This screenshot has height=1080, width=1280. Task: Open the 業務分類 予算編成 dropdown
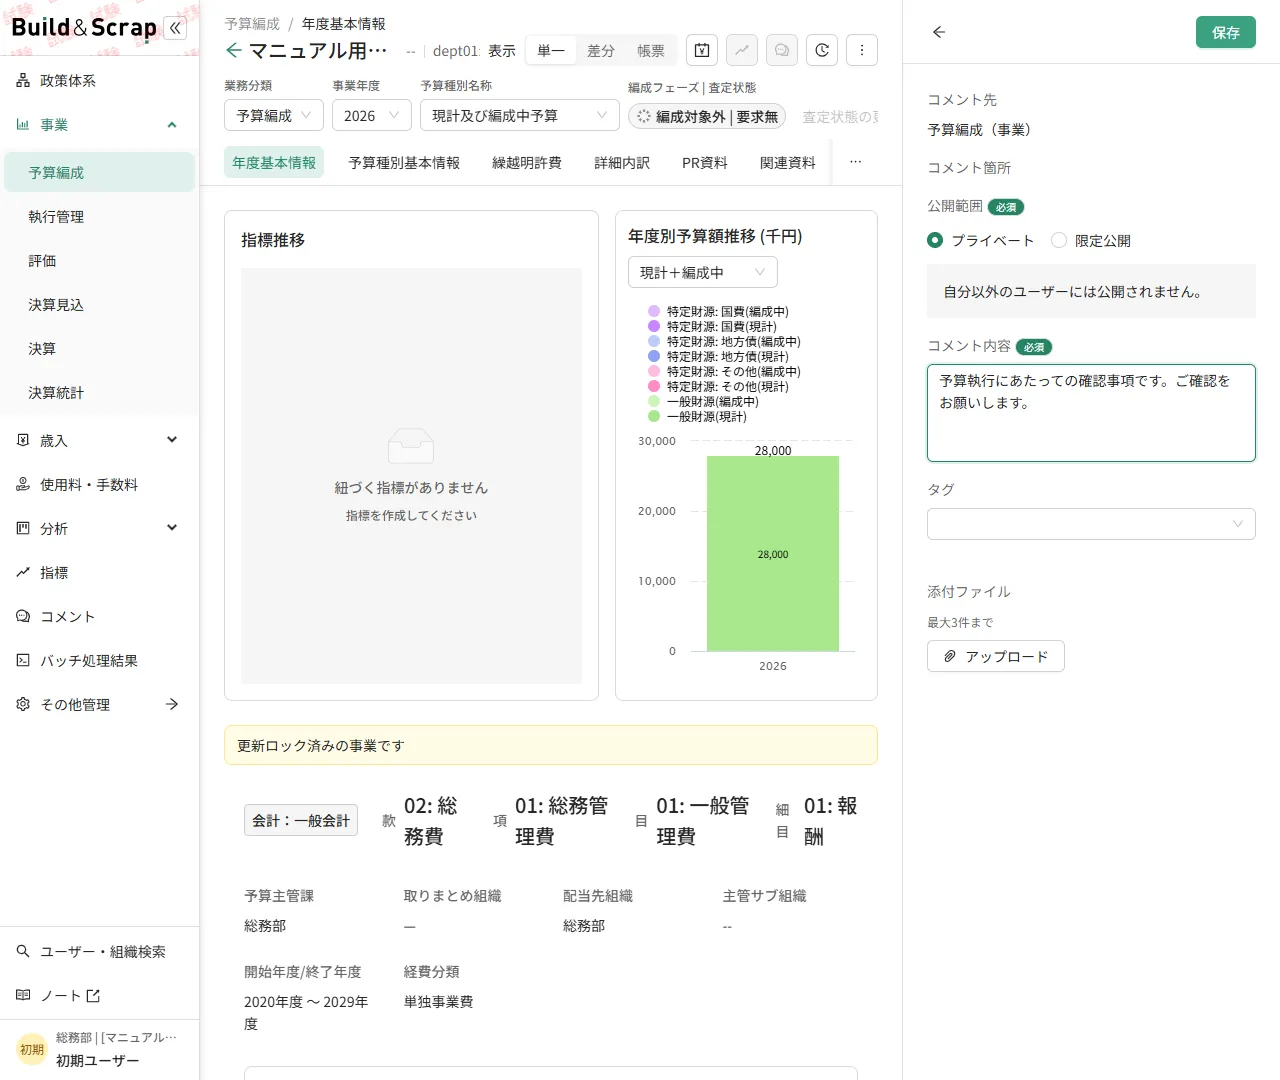pos(274,115)
